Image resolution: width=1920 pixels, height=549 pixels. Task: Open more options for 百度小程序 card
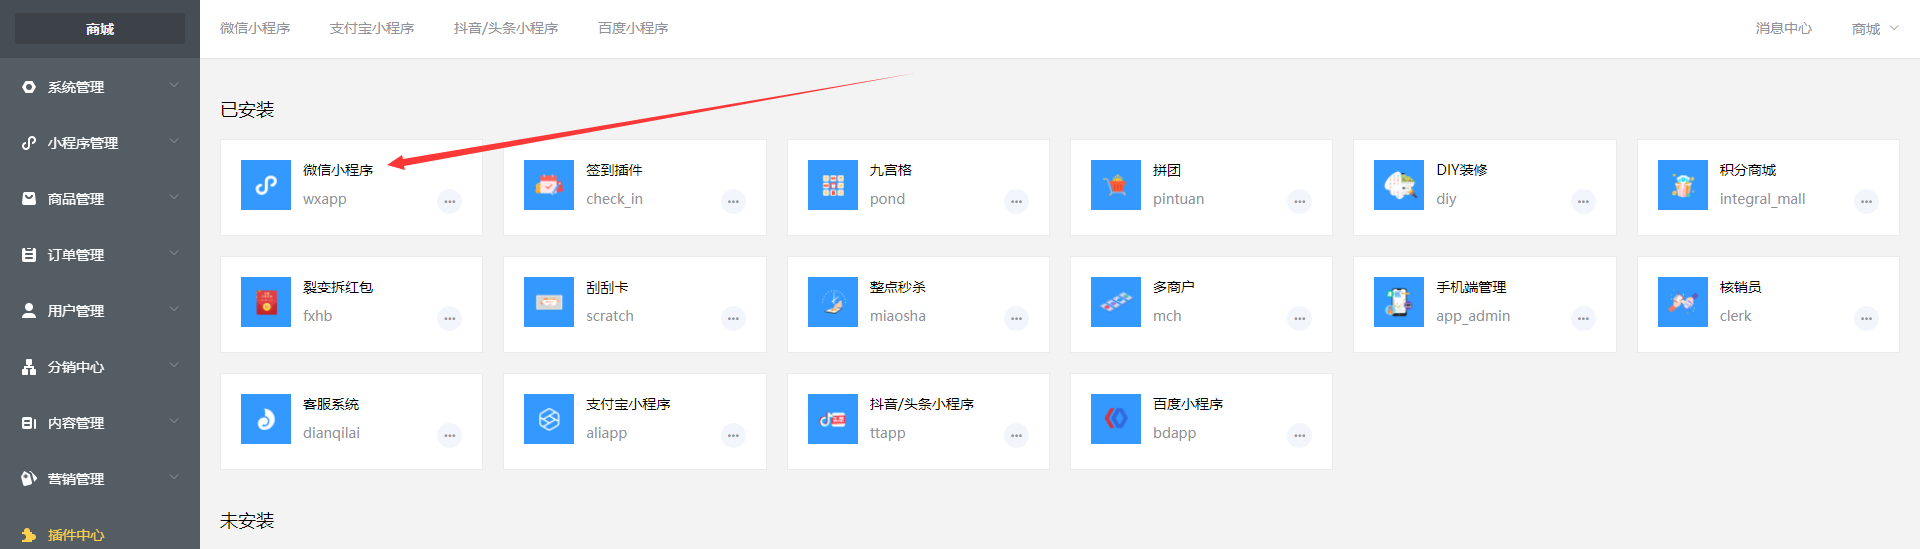(x=1299, y=435)
